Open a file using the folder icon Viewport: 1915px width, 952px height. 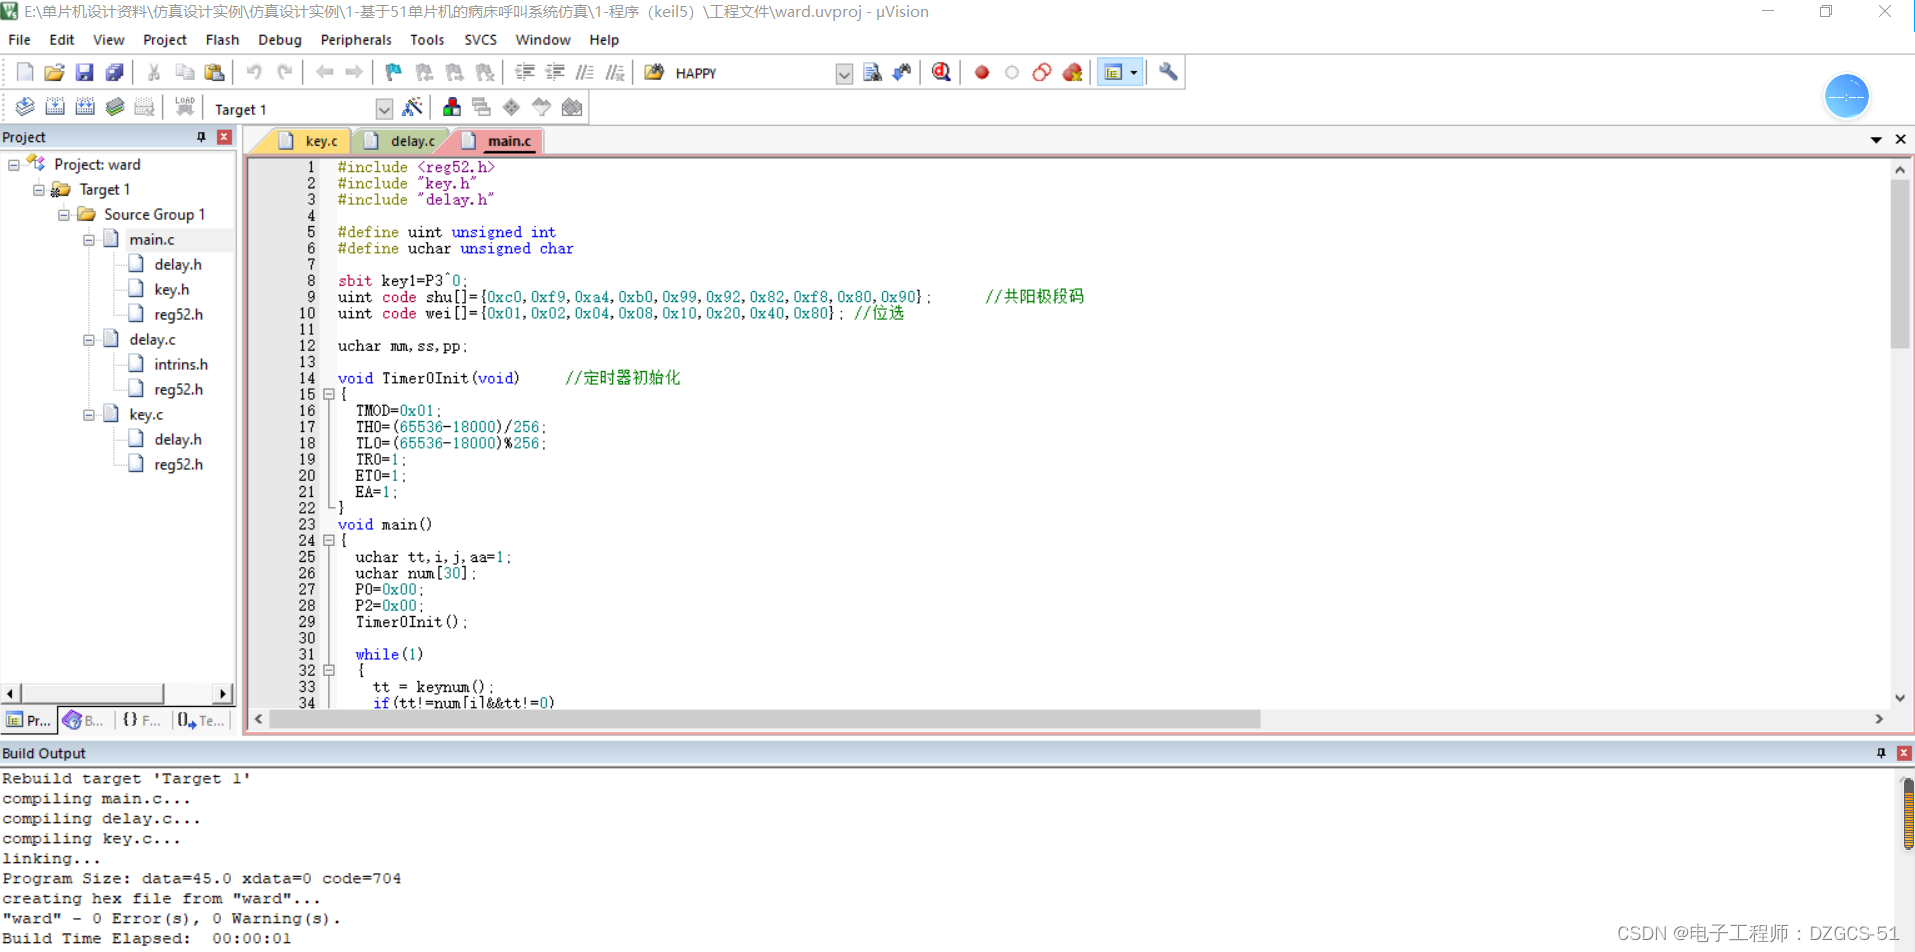tap(55, 72)
